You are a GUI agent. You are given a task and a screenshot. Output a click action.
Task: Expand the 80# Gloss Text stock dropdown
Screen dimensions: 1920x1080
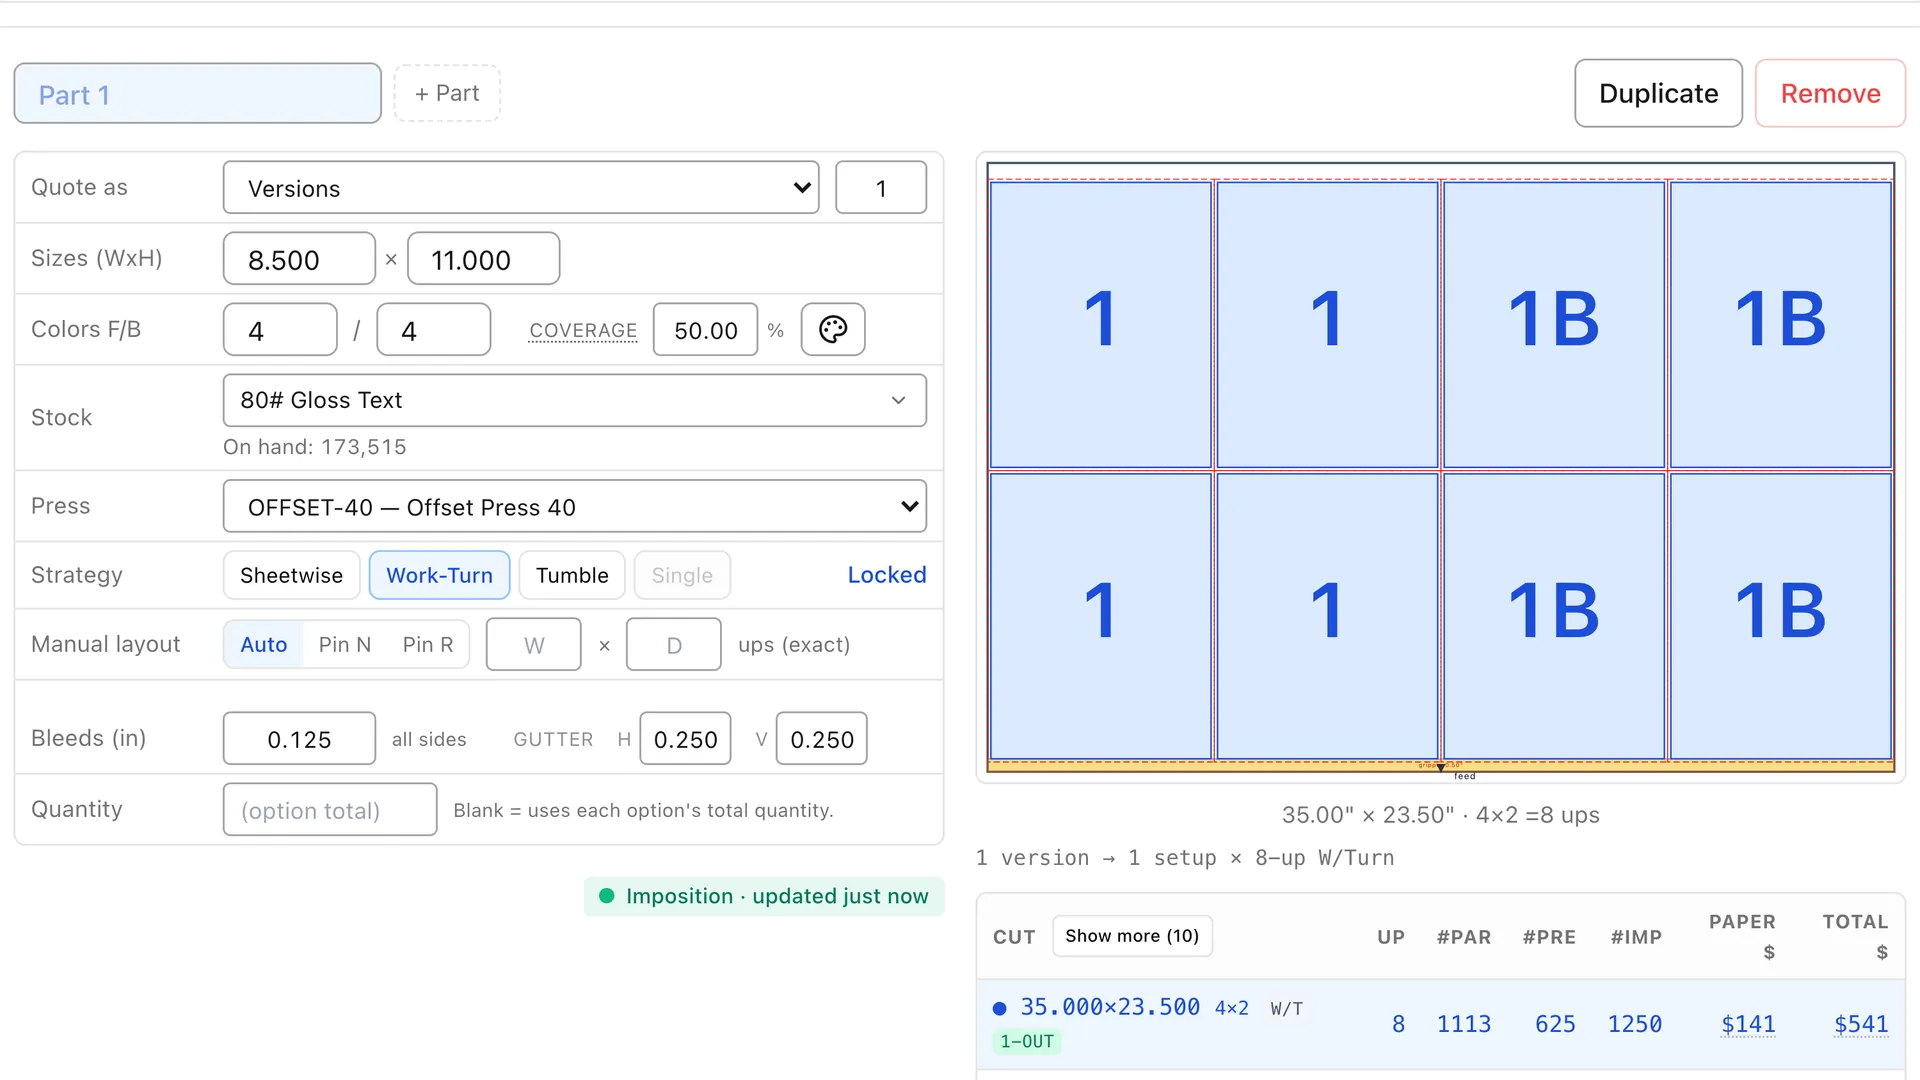coord(574,400)
